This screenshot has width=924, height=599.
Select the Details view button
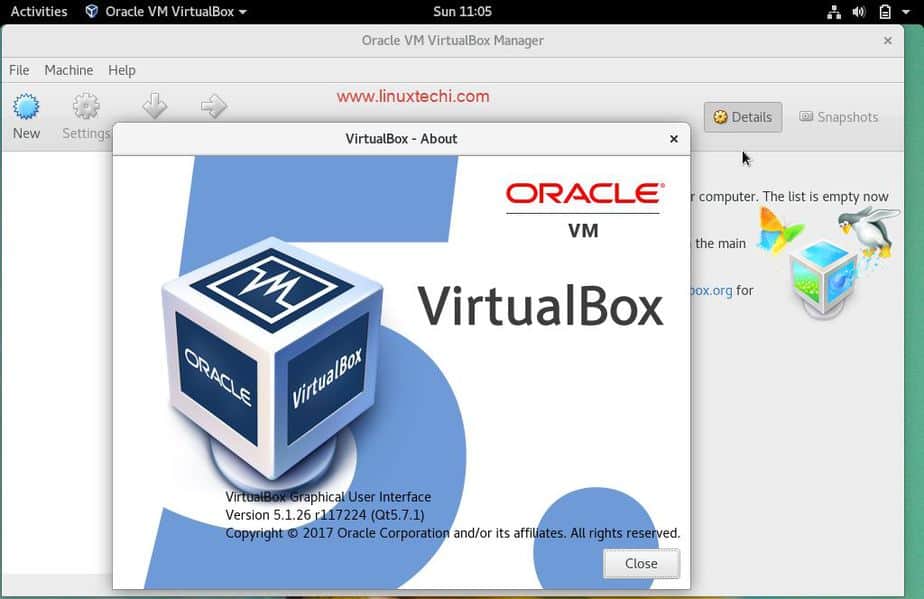pyautogui.click(x=742, y=117)
